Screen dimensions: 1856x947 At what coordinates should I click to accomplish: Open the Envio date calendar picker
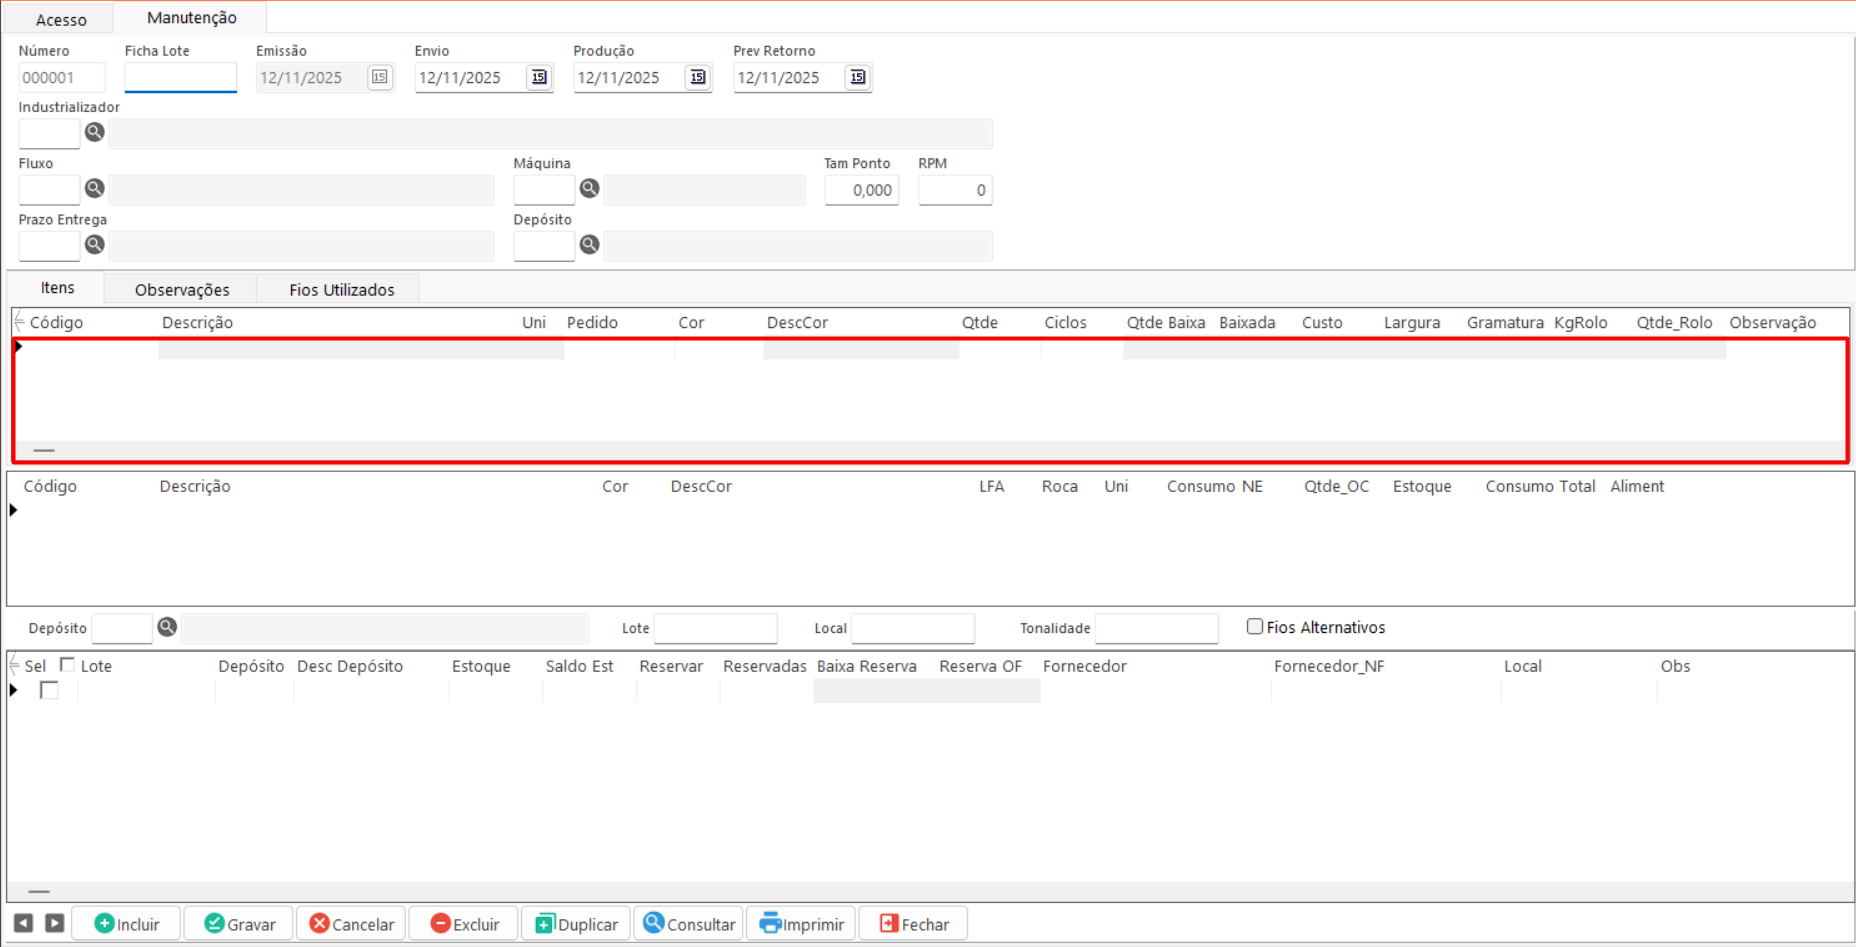[x=539, y=77]
